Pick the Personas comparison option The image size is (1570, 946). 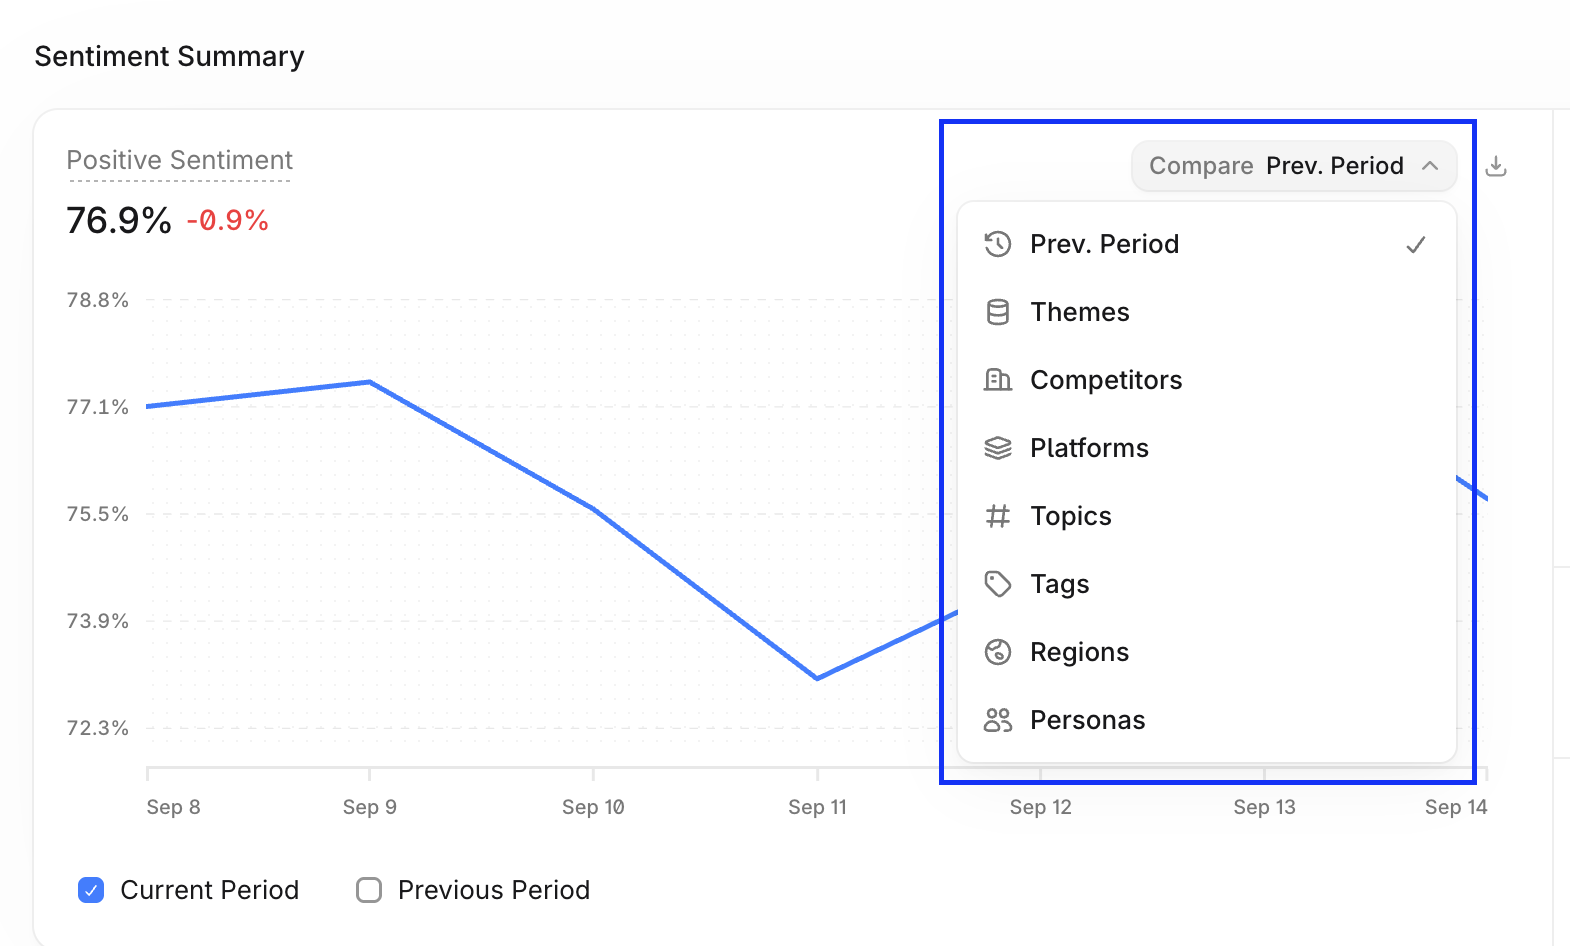1207,720
